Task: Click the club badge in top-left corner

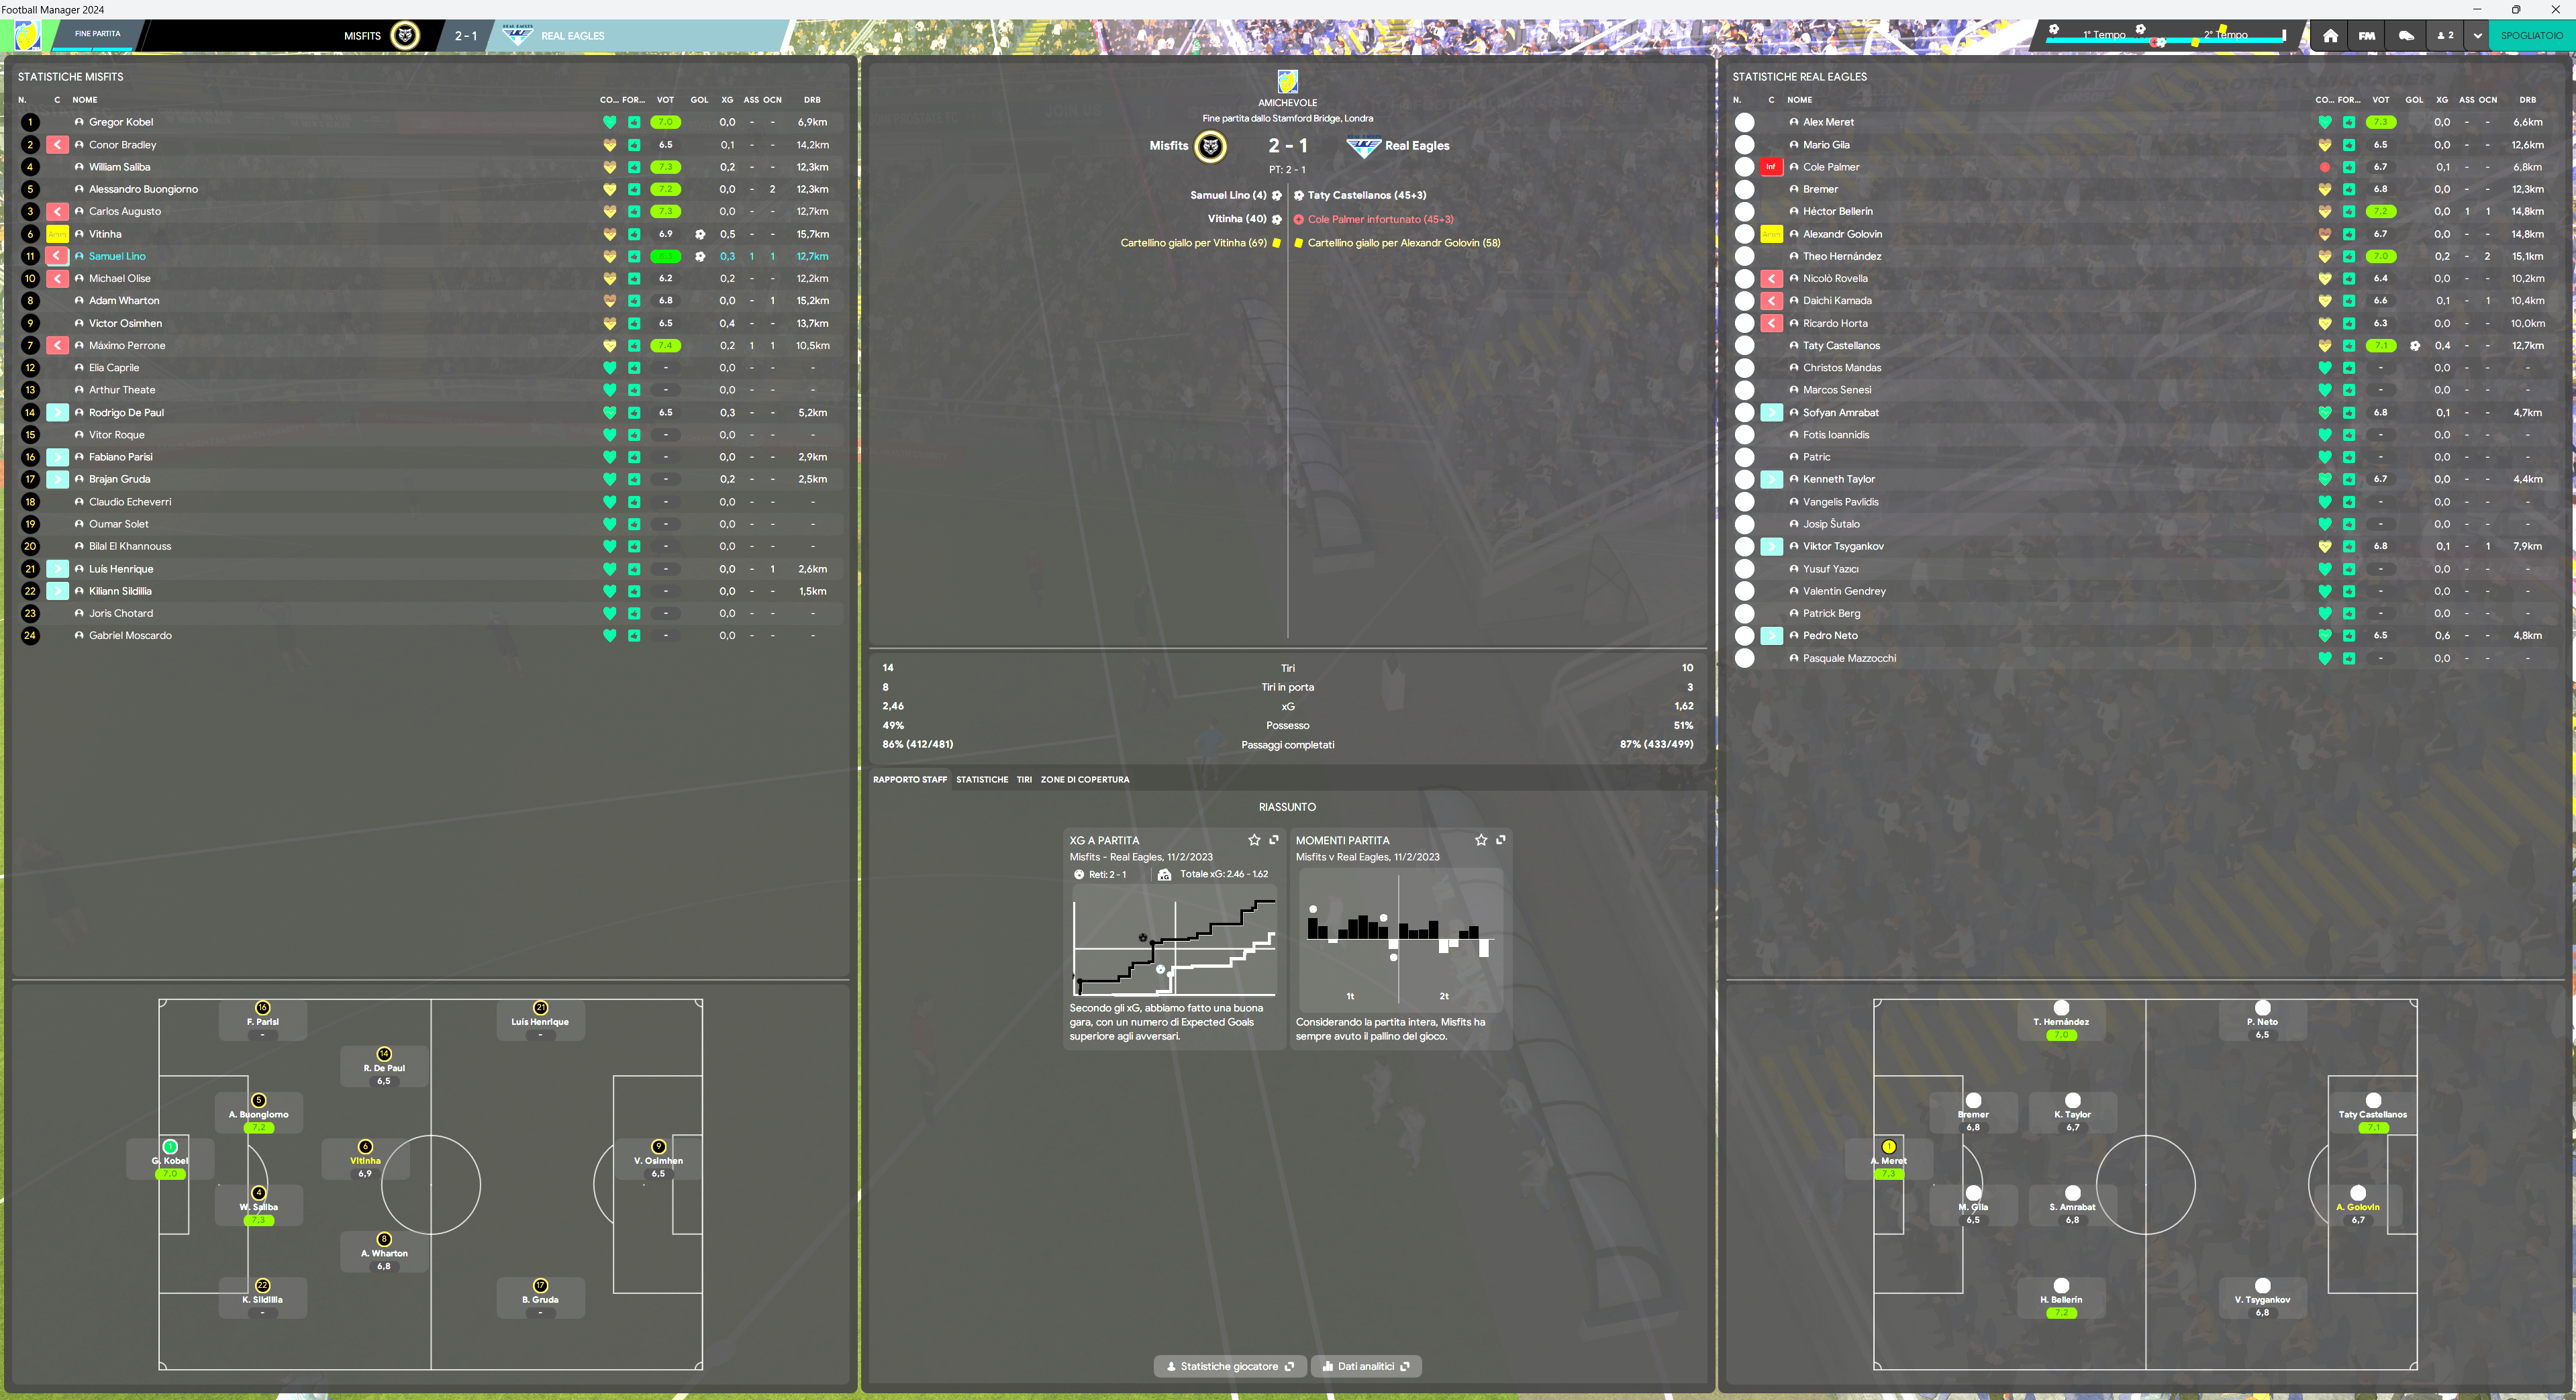Action: point(28,36)
